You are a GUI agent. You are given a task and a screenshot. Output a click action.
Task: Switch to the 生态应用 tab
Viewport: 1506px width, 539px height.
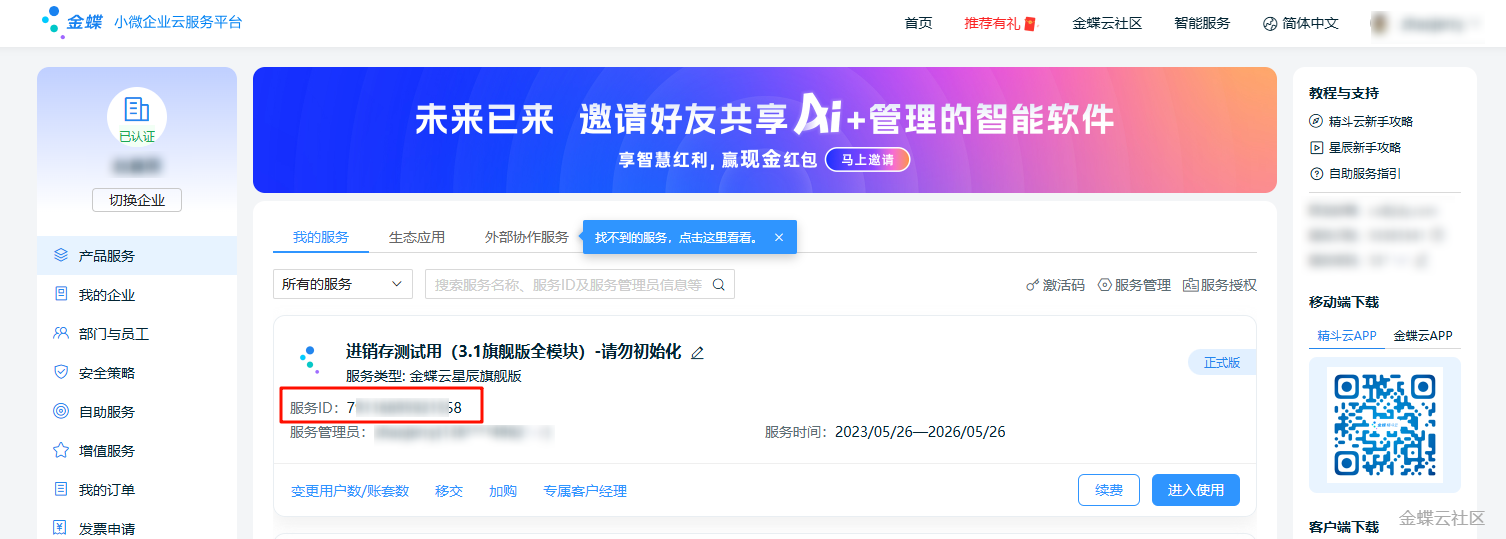pyautogui.click(x=417, y=237)
